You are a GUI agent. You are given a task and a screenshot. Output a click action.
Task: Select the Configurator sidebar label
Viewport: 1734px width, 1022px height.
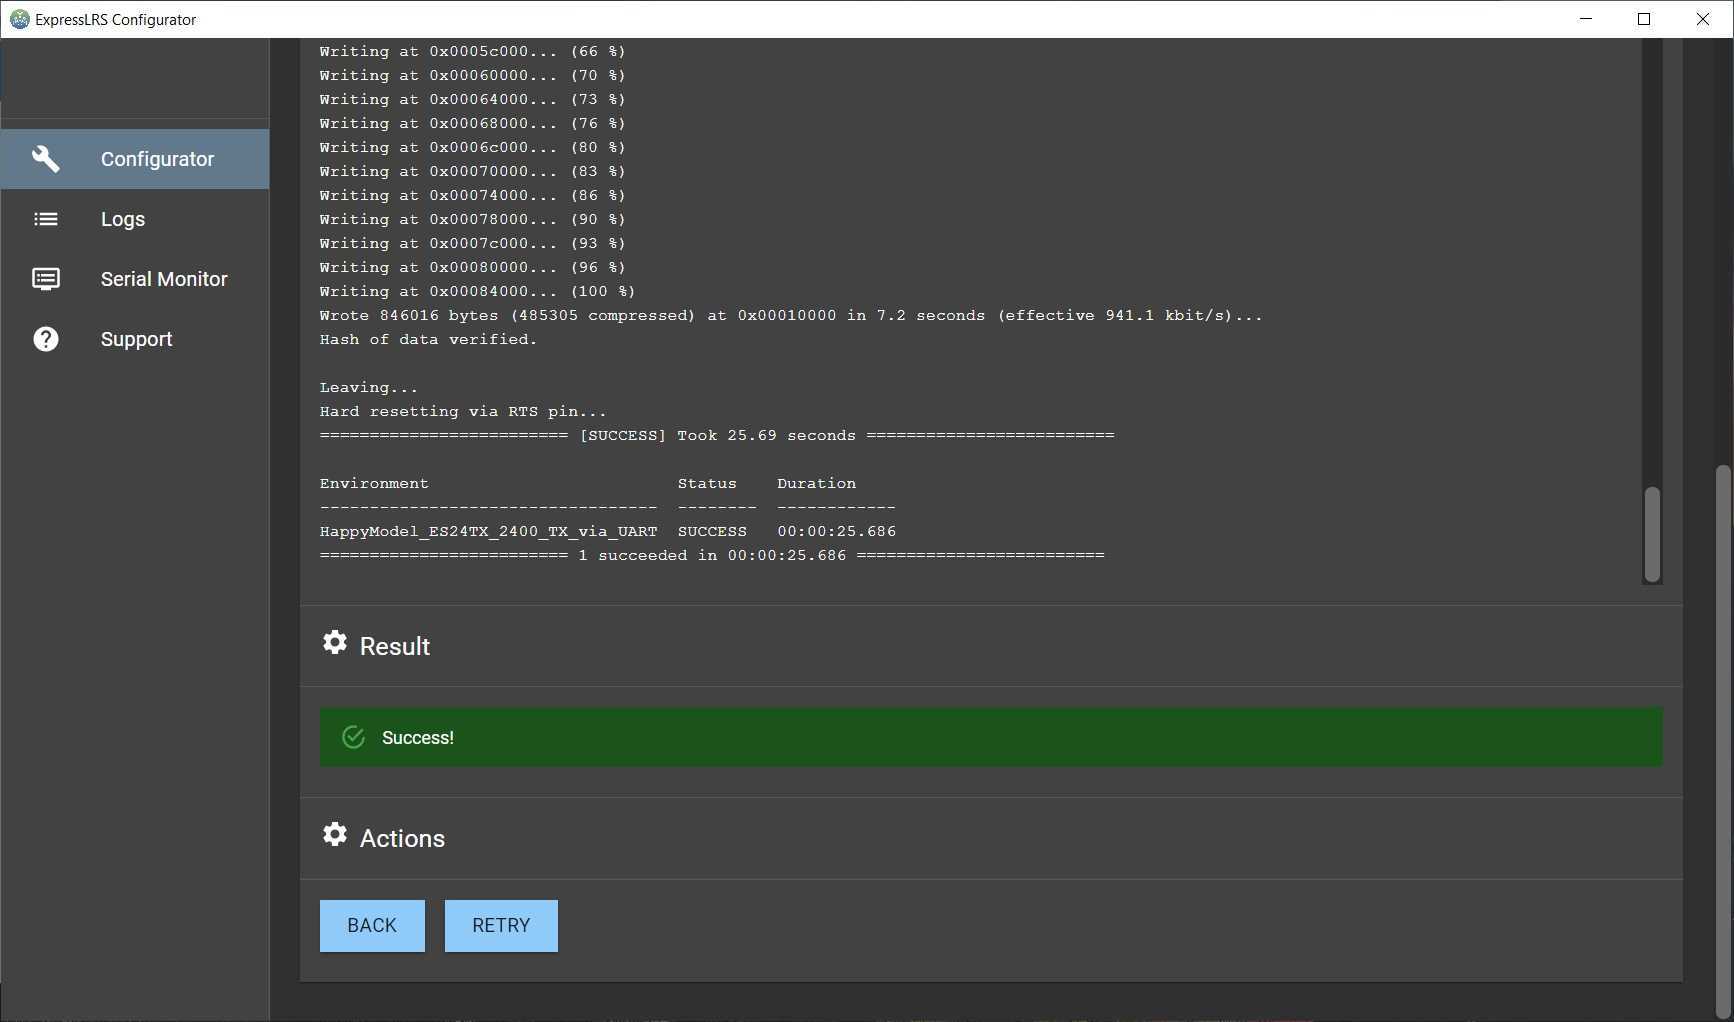(157, 159)
